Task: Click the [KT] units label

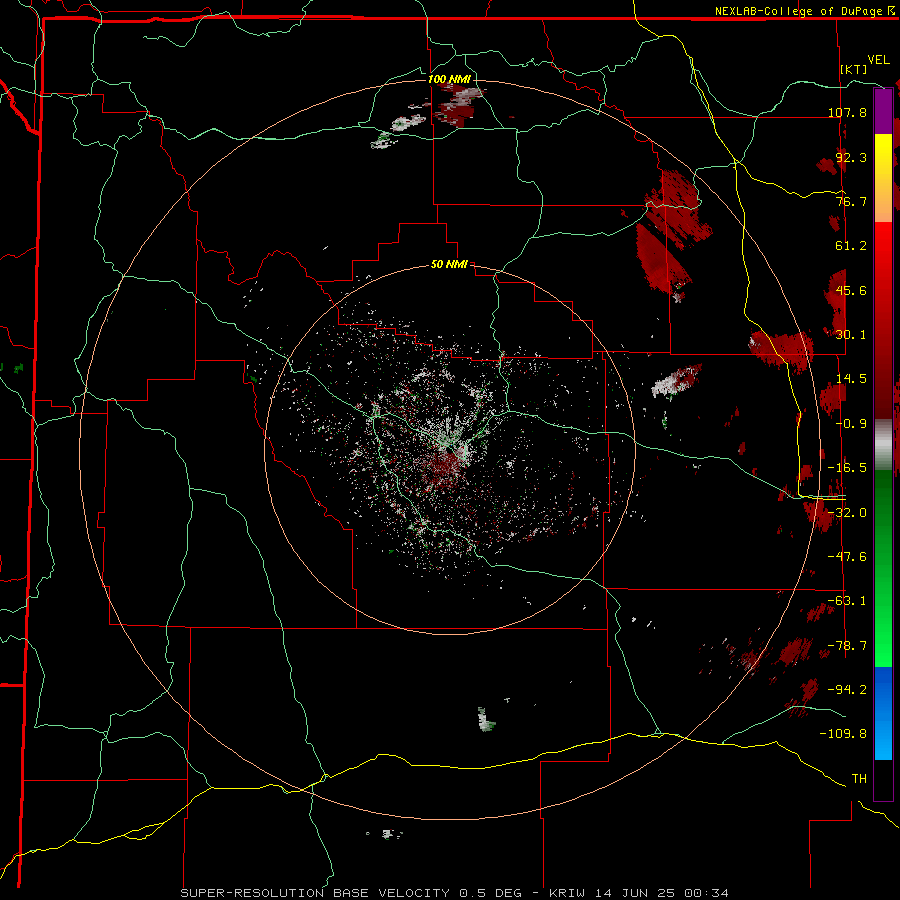Action: [854, 69]
